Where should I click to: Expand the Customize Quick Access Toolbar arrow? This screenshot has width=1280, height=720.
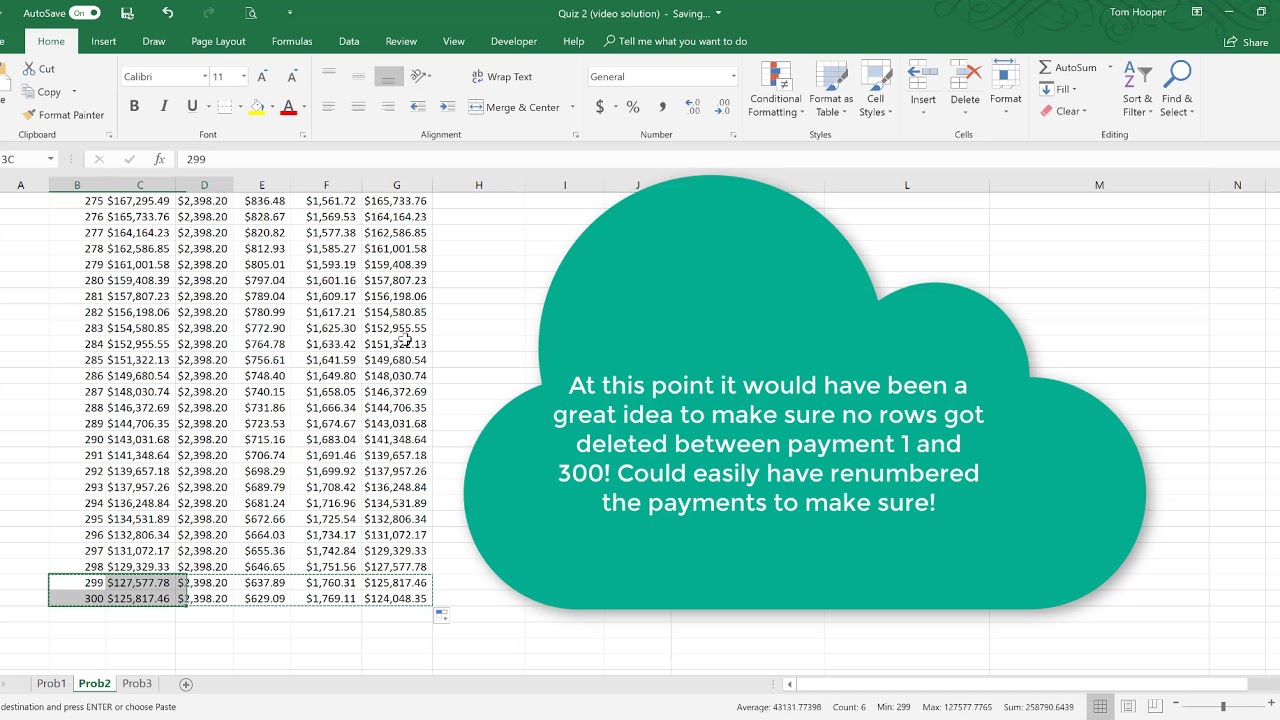[x=289, y=13]
